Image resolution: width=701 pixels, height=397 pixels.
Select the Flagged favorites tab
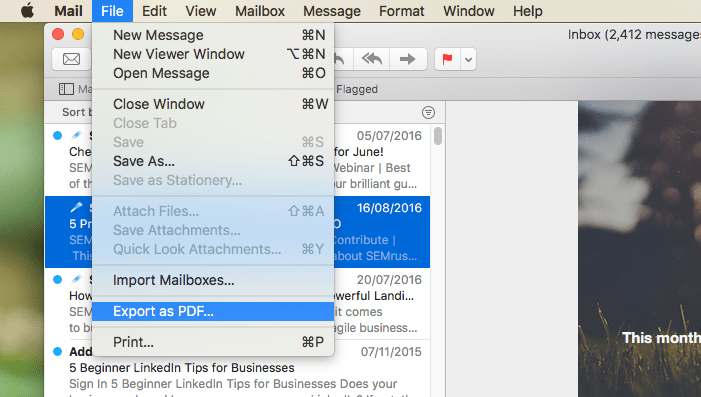[x=357, y=89]
